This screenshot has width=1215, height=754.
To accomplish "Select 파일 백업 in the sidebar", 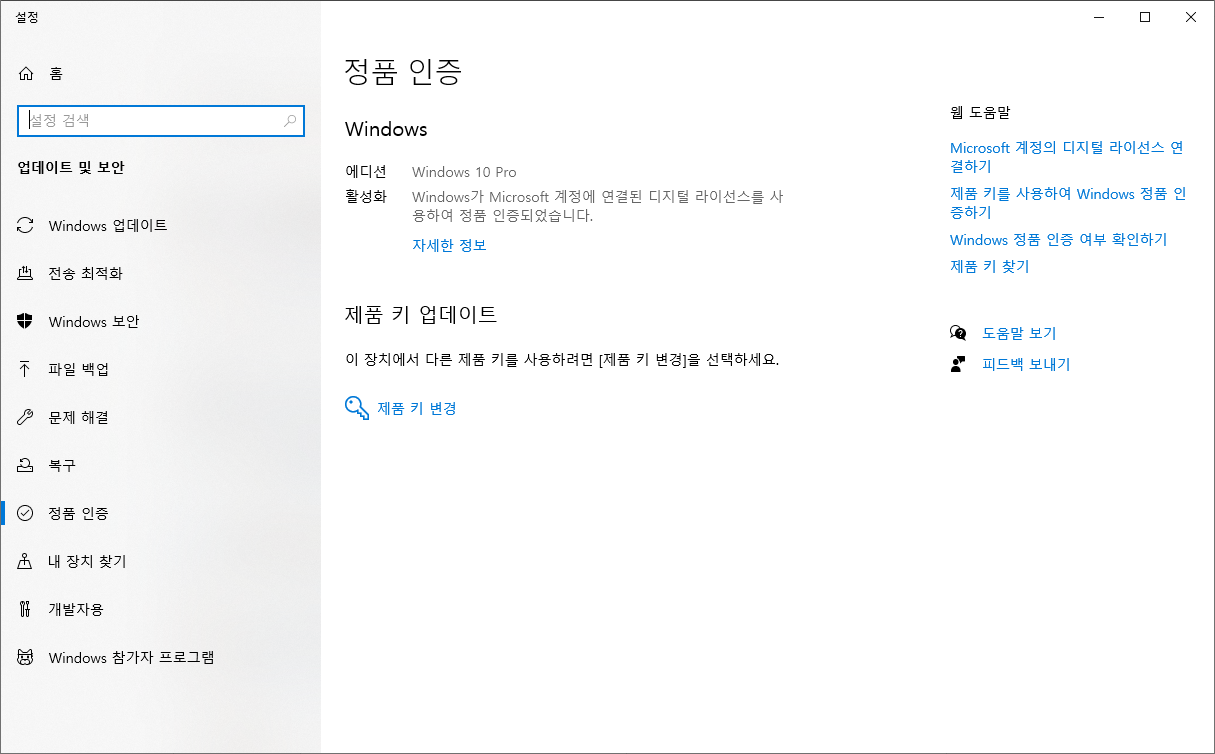I will pyautogui.click(x=161, y=369).
